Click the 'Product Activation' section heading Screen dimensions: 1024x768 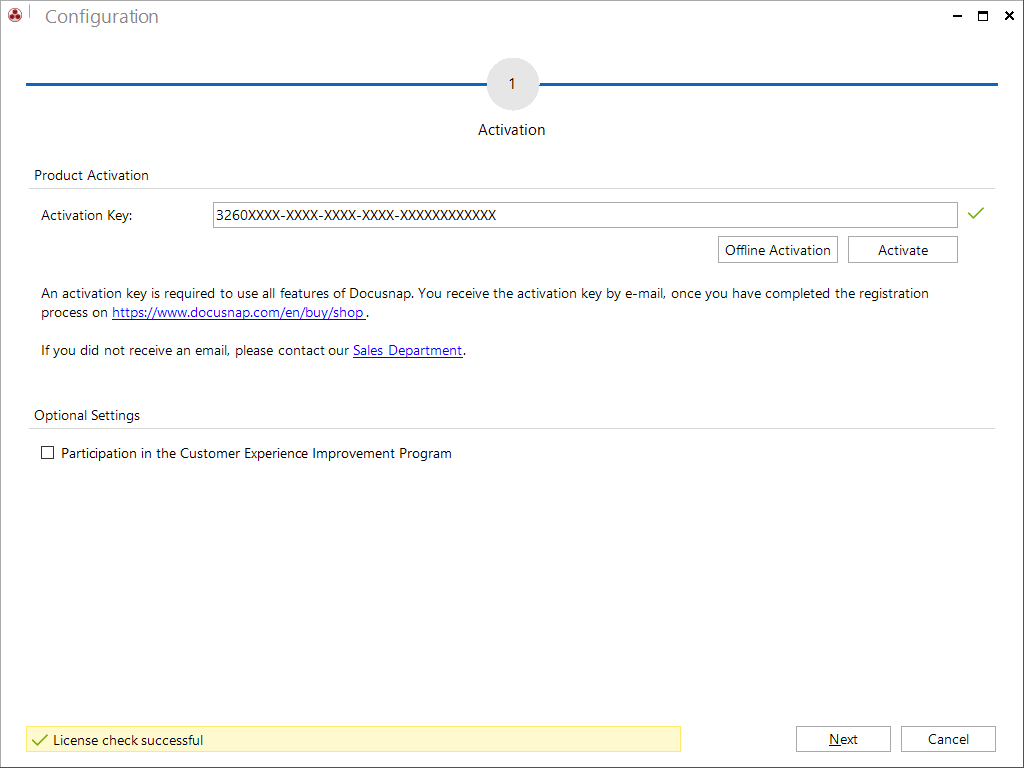pos(91,175)
